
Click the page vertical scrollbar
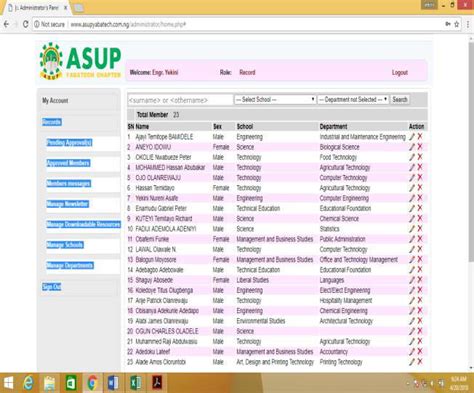coord(471,150)
